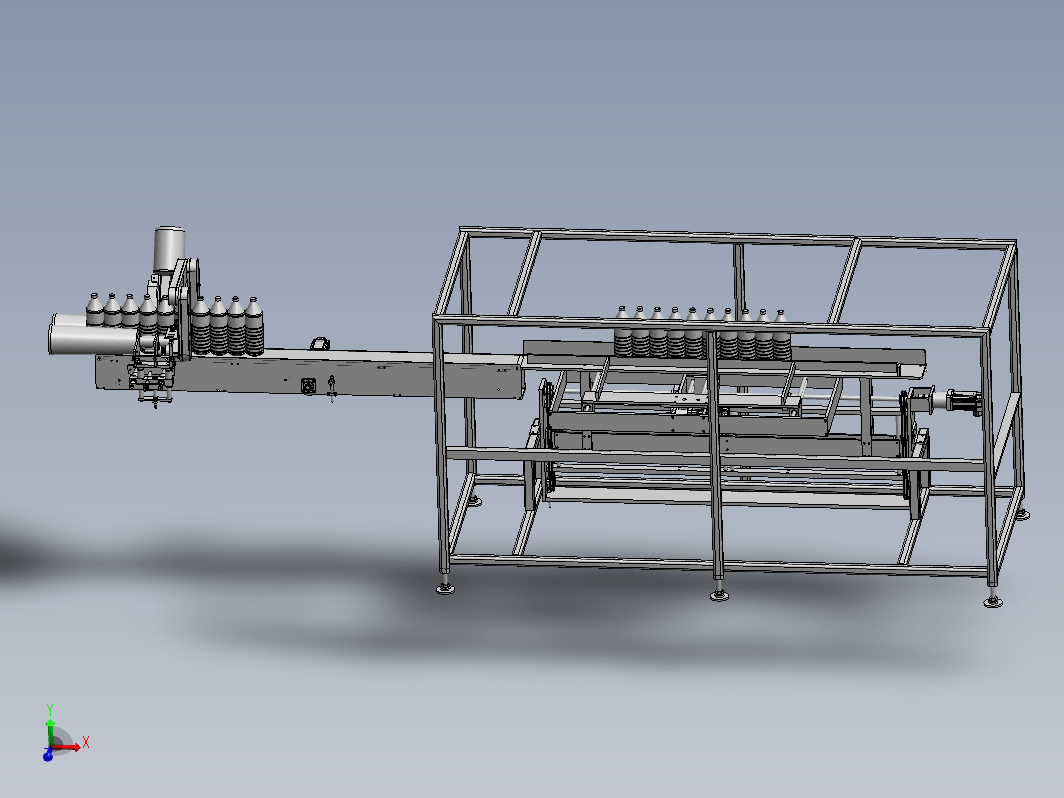Select the small bracket on top of the conveyor
Viewport: 1064px width, 798px height.
[x=320, y=343]
